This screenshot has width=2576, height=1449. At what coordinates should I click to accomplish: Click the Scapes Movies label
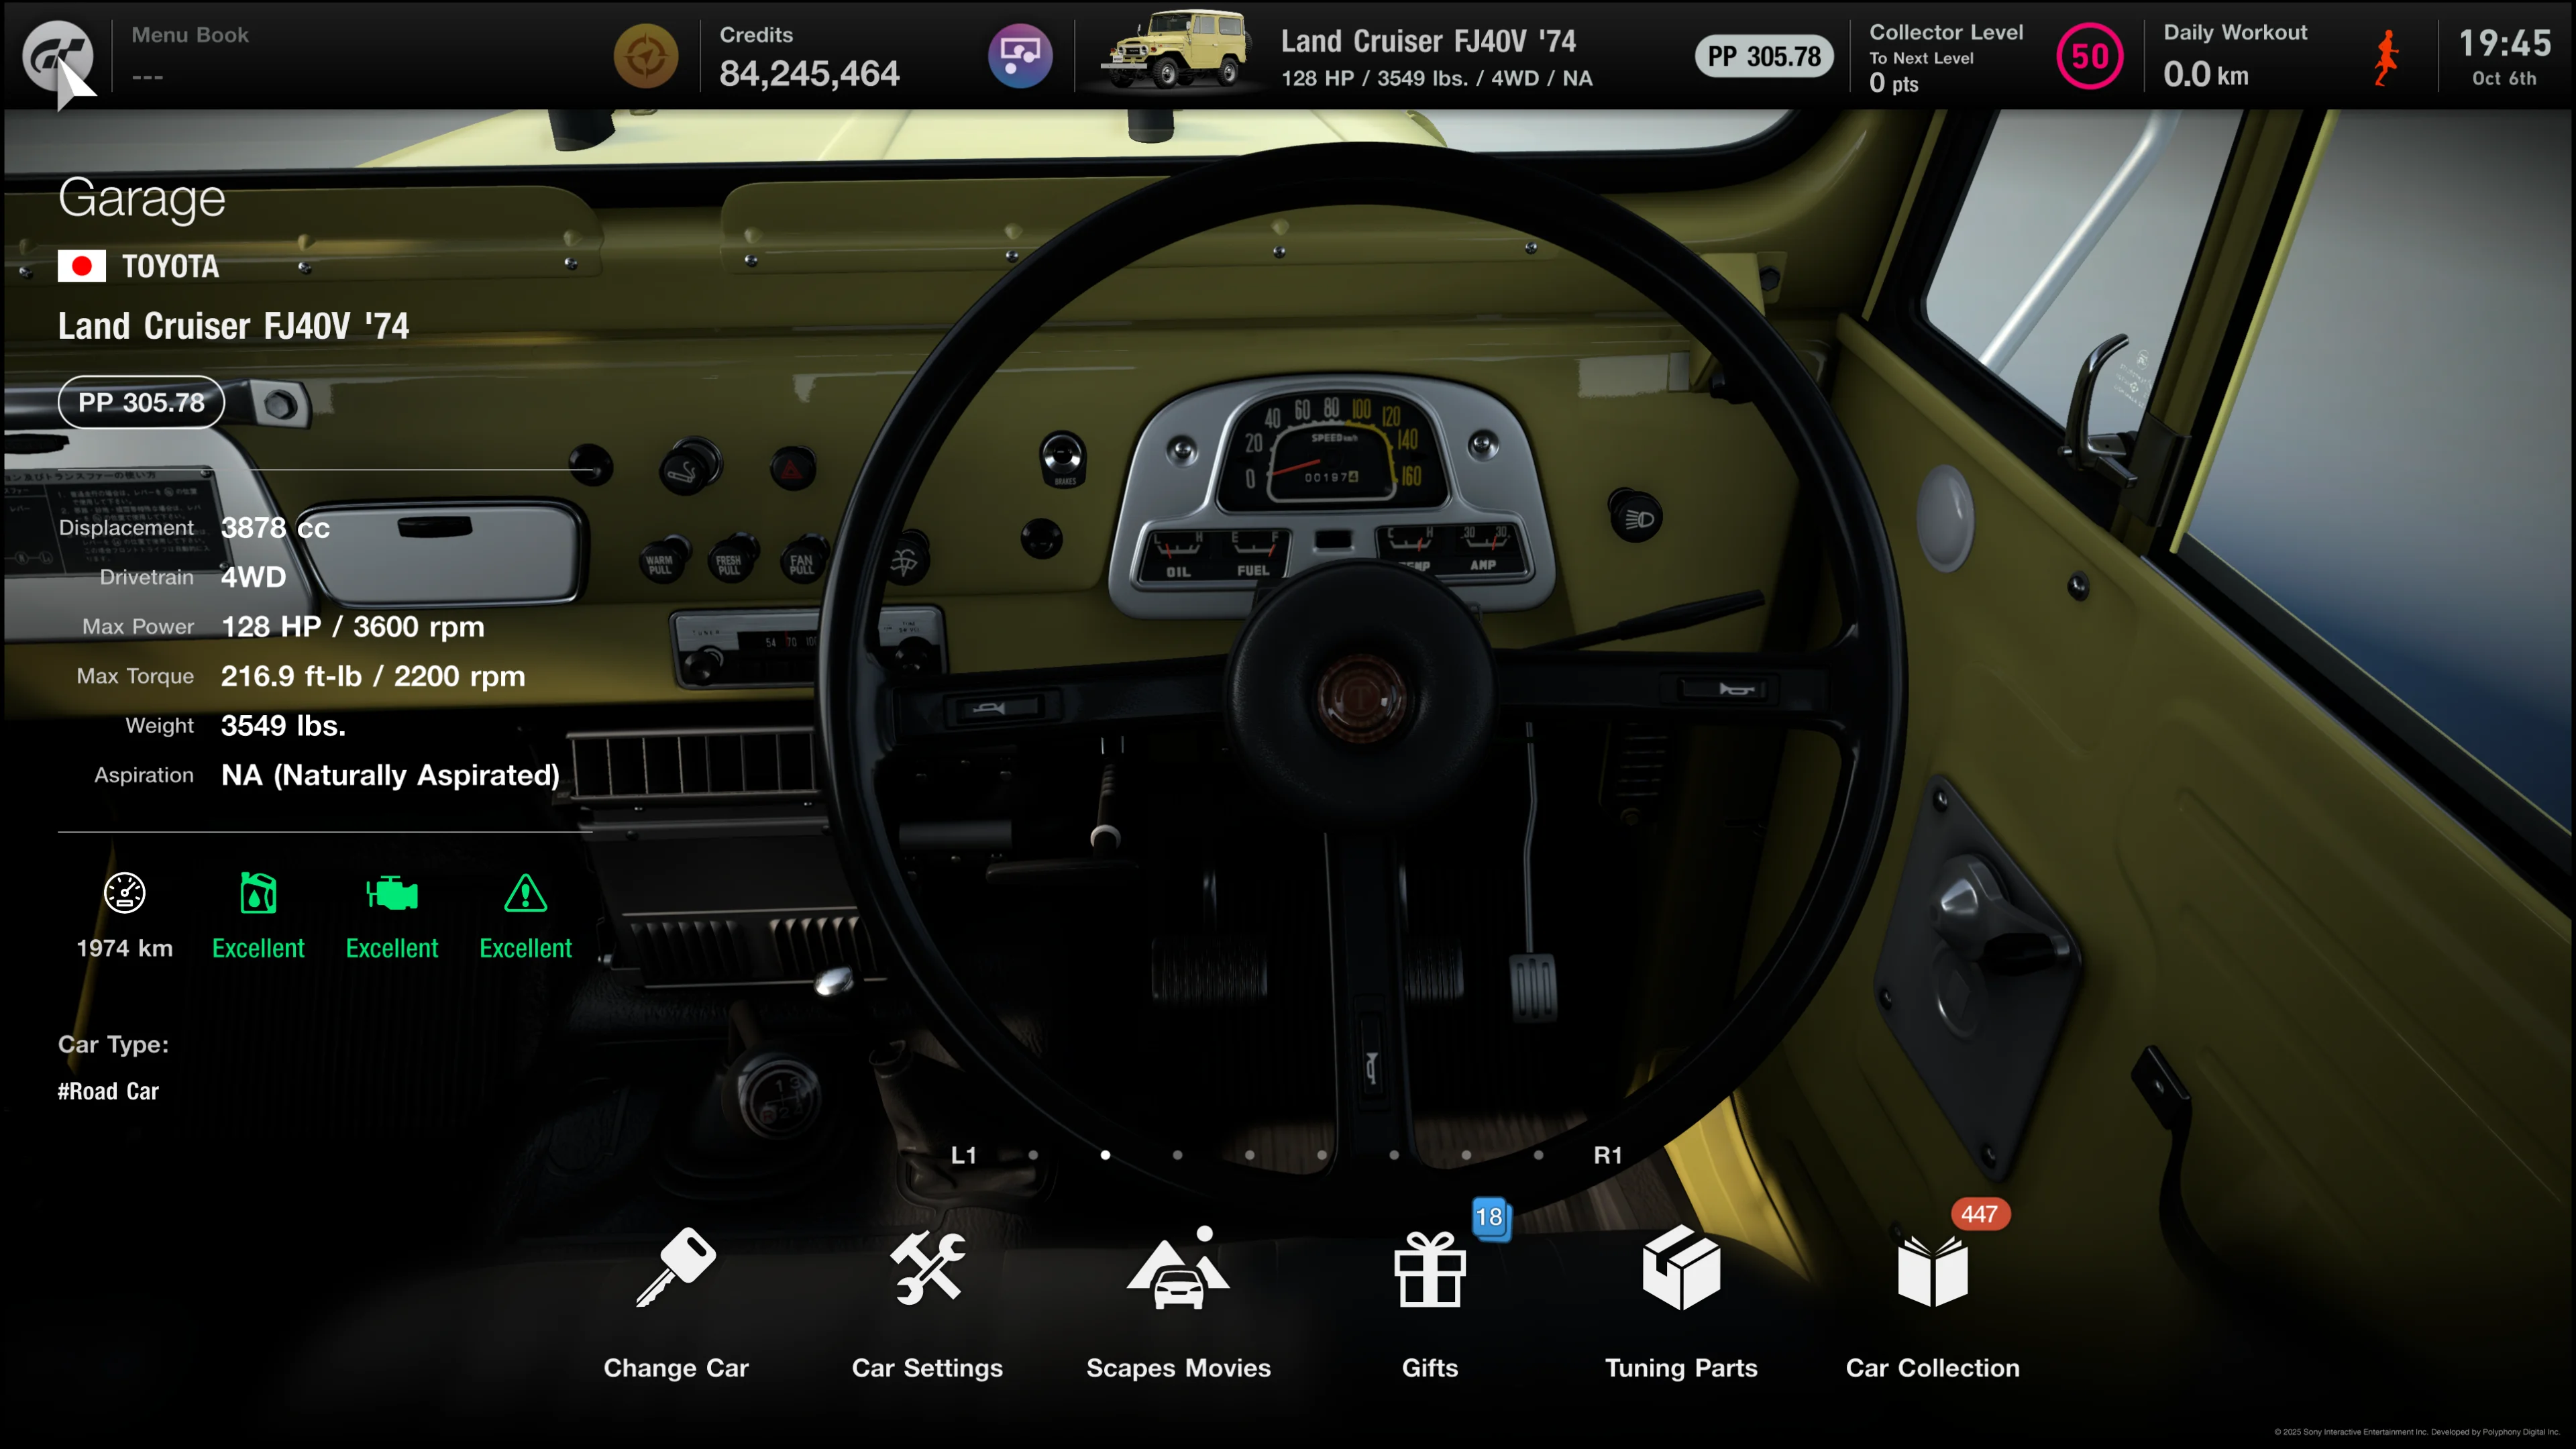click(1178, 1368)
